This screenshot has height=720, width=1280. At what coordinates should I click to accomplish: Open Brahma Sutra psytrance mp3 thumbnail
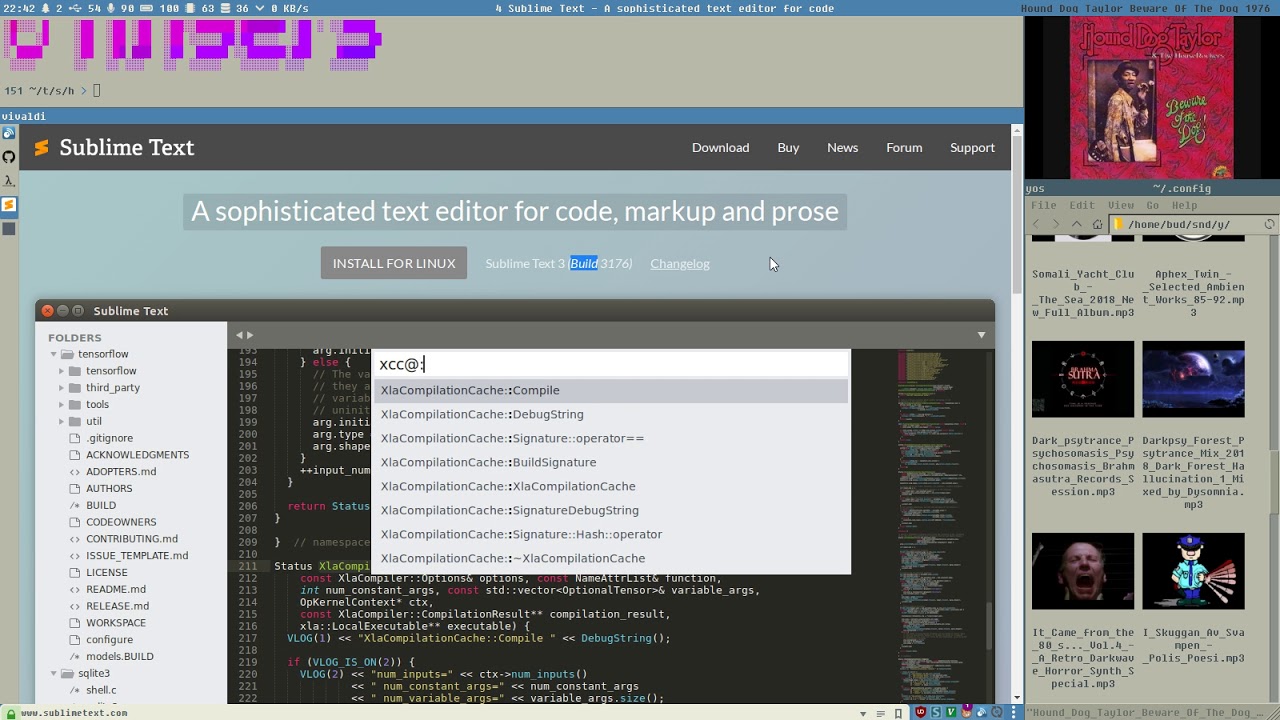pos(1083,379)
